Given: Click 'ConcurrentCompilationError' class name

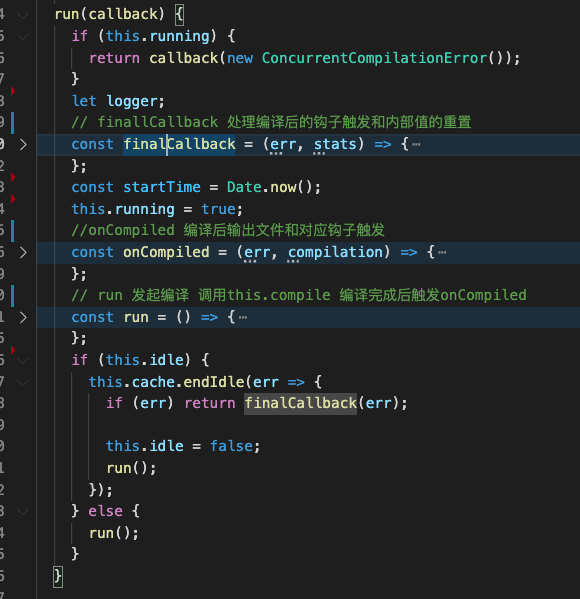Looking at the screenshot, I should click(x=374, y=58).
